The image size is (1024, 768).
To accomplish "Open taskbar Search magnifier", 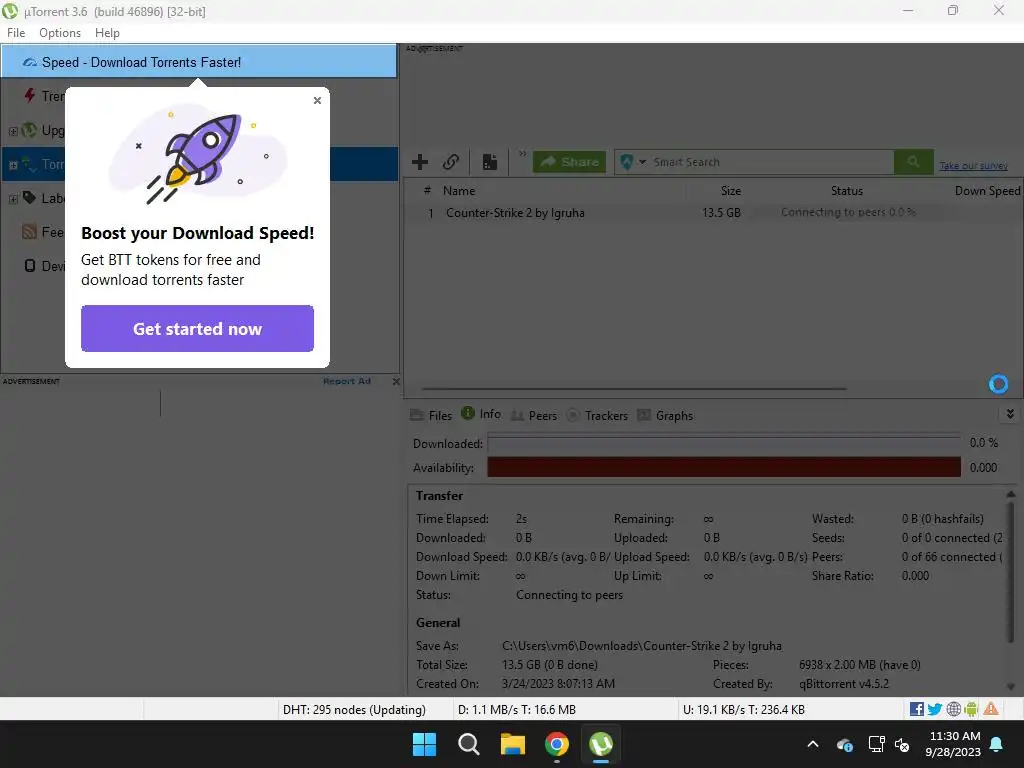I will tap(468, 744).
